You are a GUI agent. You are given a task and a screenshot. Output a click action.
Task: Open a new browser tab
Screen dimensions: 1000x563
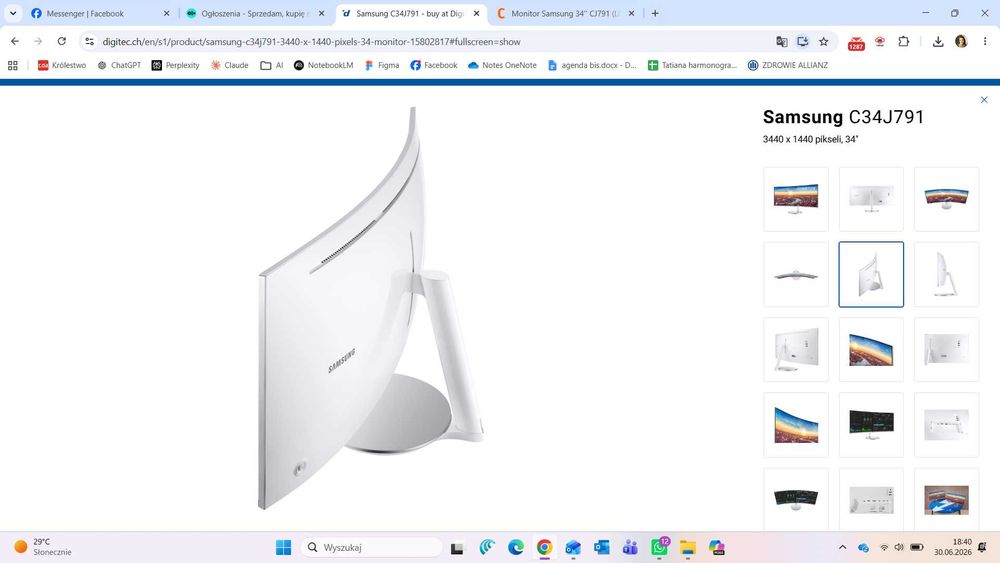pos(655,13)
